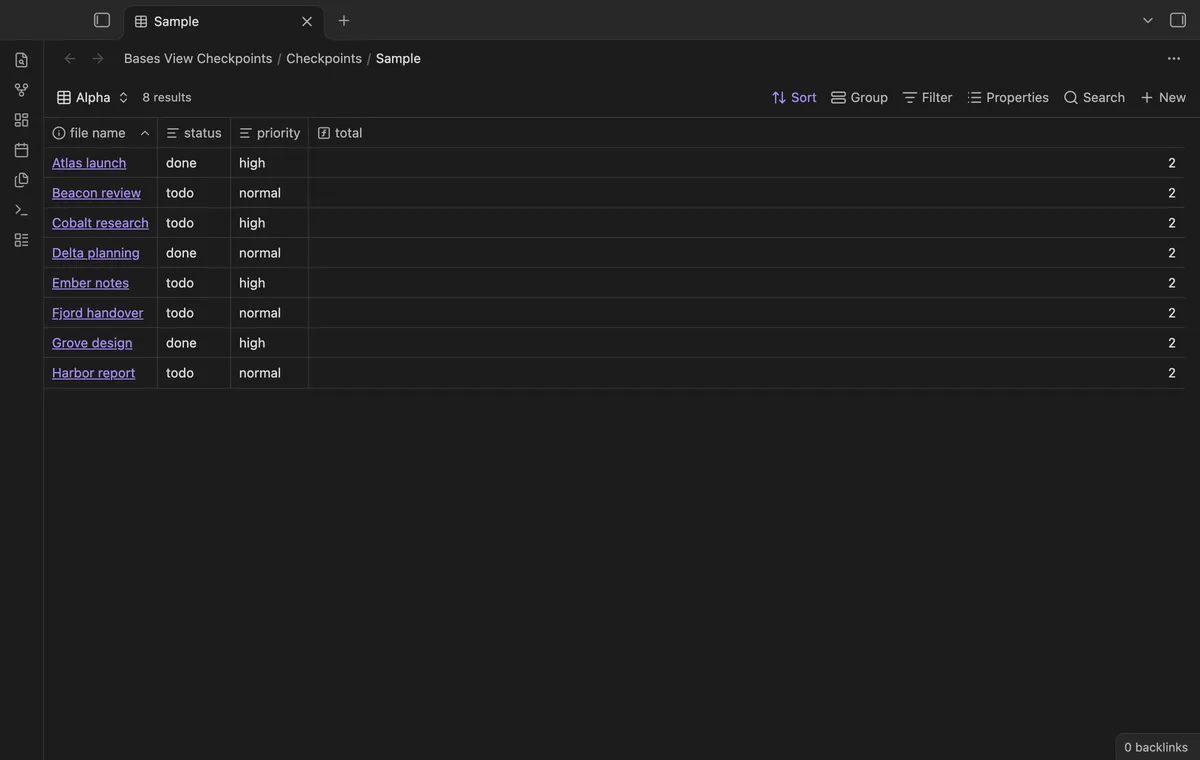Screen dimensions: 1200x760
Task: Open templates icon in ribbon
Action: 21,180
